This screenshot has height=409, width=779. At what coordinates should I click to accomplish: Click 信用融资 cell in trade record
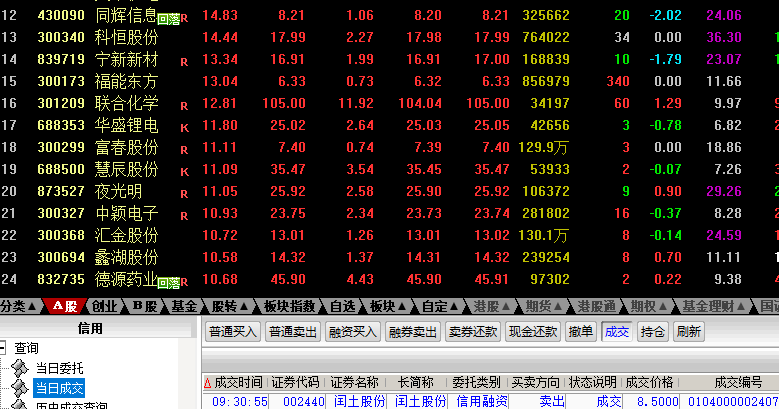tap(482, 402)
